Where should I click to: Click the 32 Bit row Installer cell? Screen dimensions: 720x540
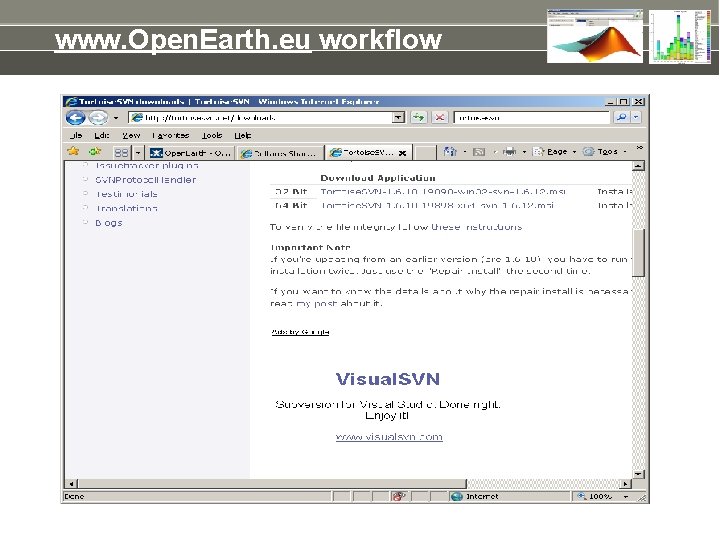[x=614, y=191]
